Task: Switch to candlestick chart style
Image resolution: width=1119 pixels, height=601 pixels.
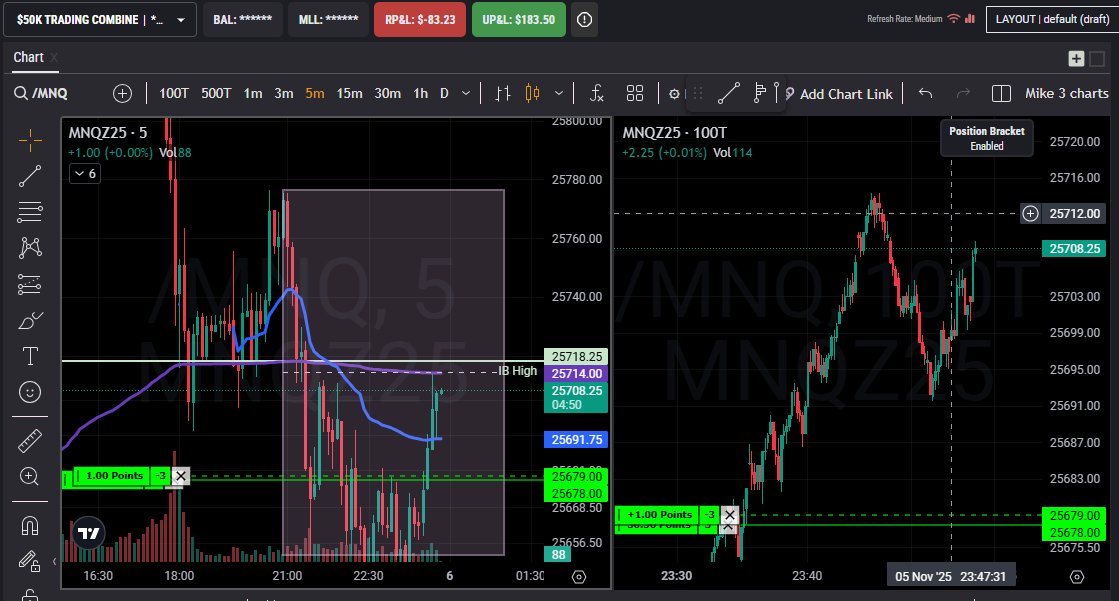Action: click(532, 94)
